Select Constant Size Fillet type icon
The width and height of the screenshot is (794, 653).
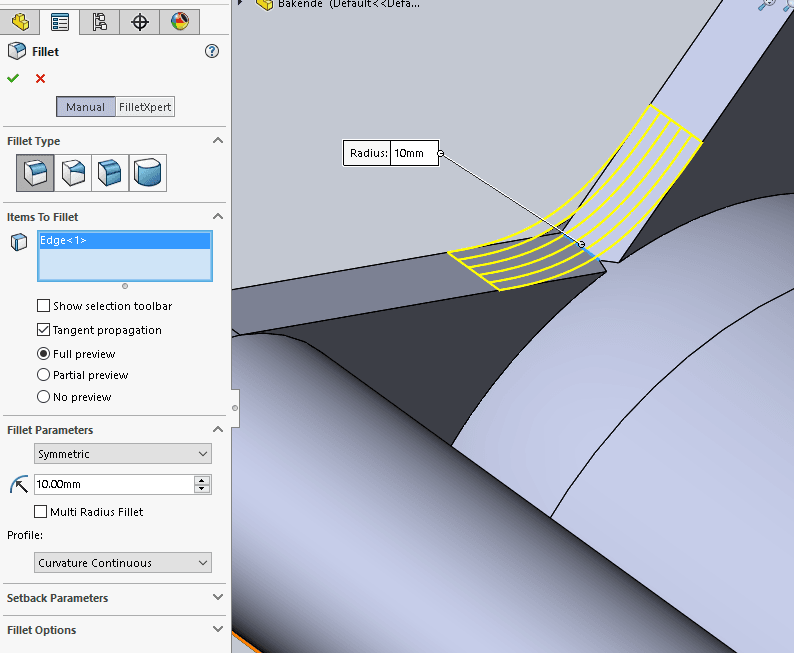pyautogui.click(x=35, y=173)
